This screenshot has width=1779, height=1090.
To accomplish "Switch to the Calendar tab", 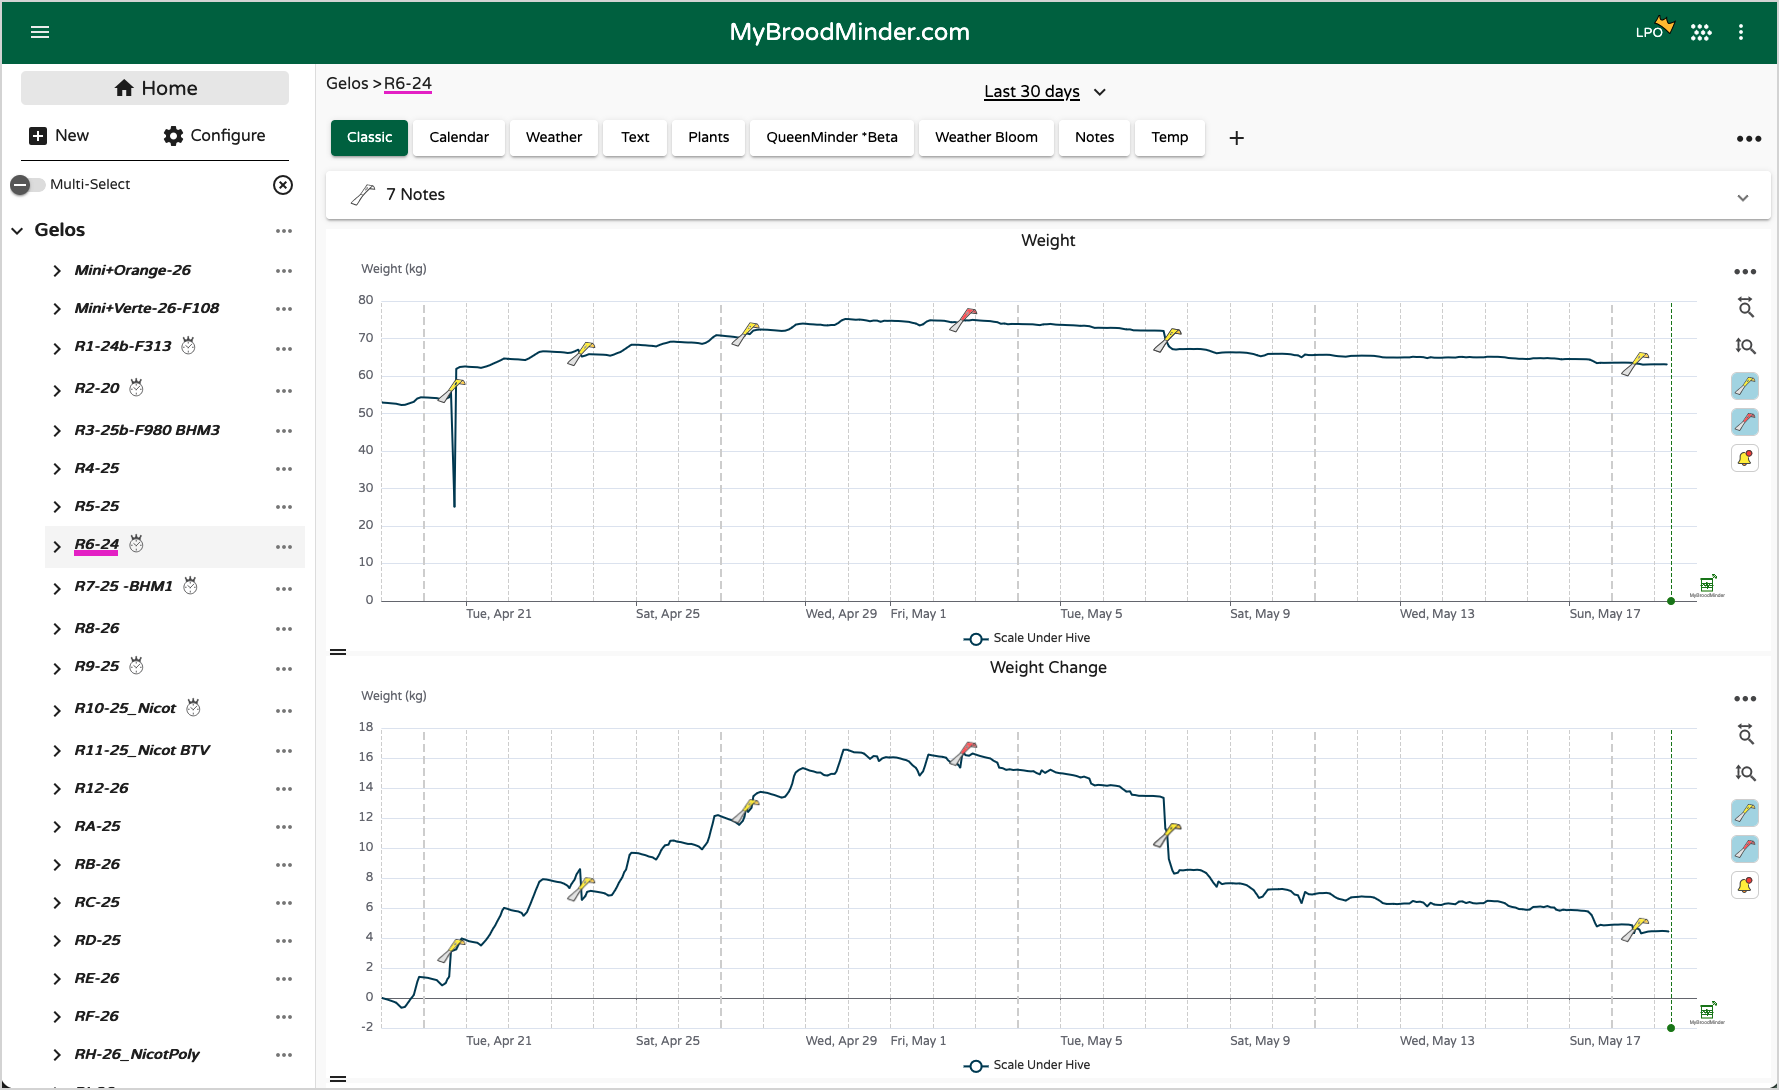I will point(459,138).
